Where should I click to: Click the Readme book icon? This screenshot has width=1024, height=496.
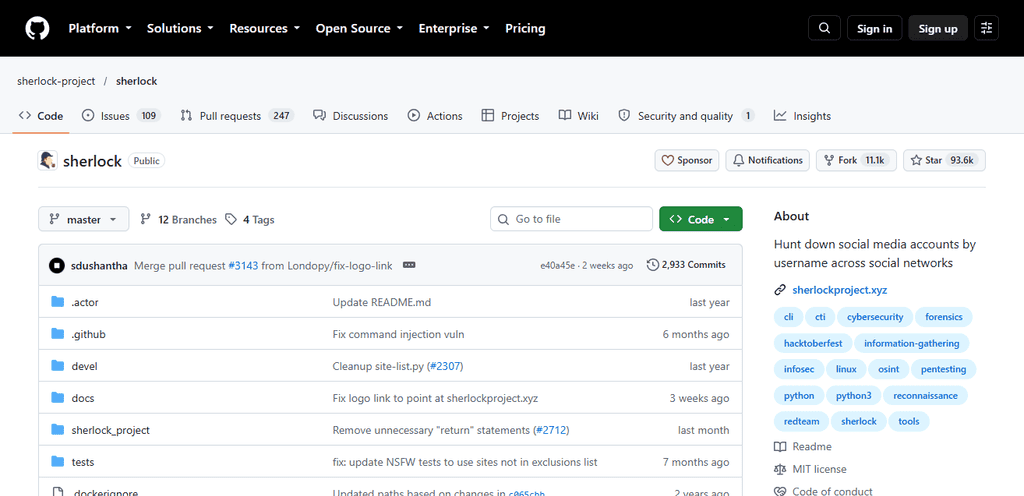780,447
